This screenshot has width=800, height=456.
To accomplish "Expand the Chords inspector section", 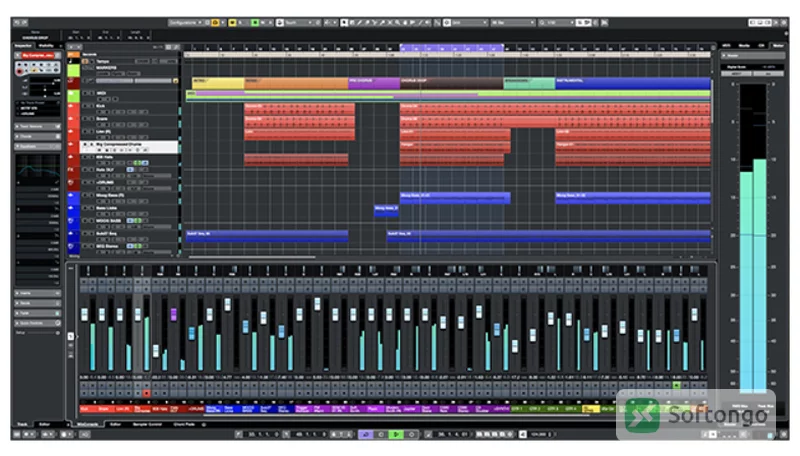I will click(38, 136).
